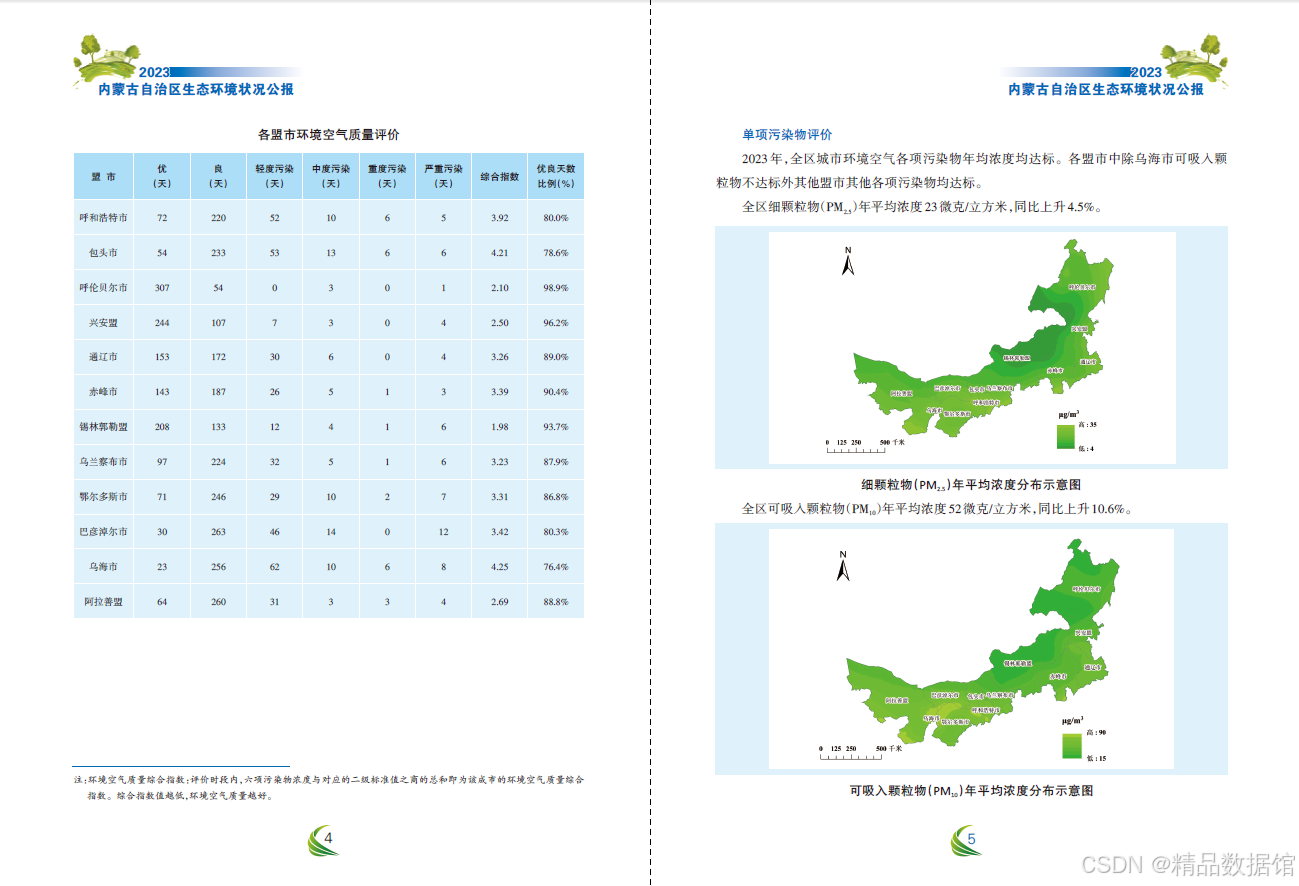
Task: Click the sentence about PM2.5 averaging 23 微克/立方米
Action: coord(922,207)
